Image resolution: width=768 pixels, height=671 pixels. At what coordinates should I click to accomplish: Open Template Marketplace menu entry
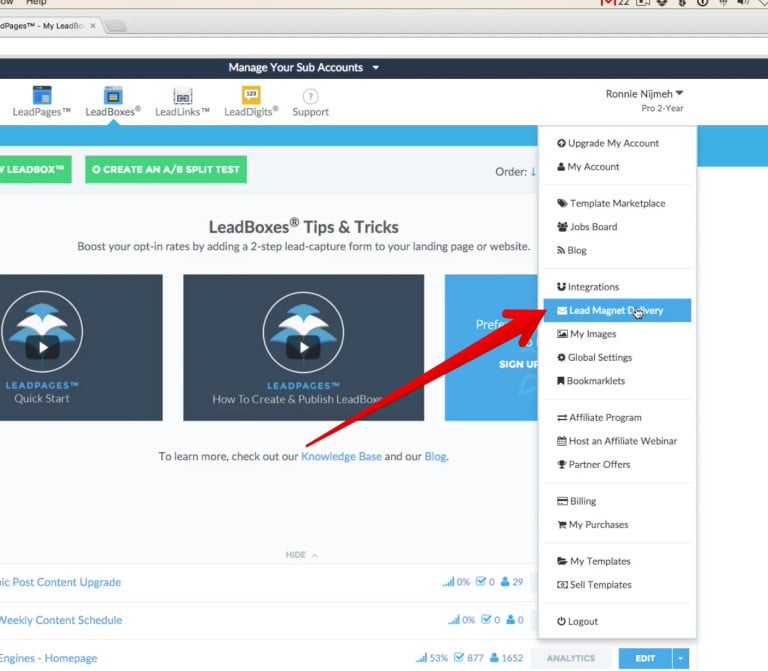611,203
